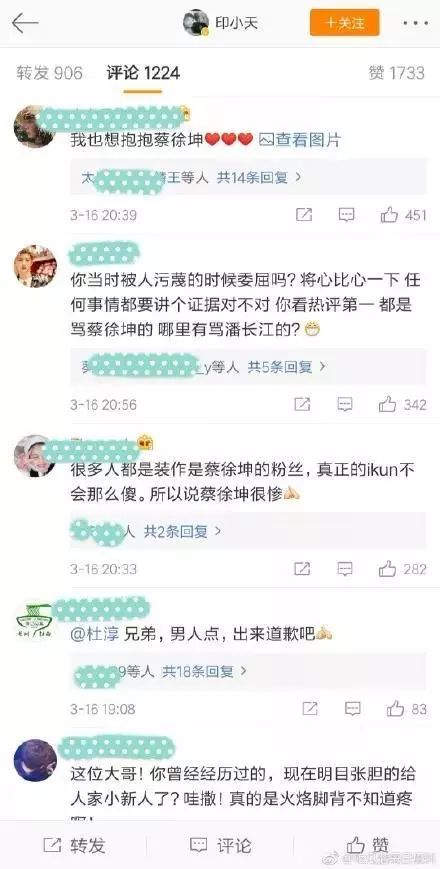
Task: Like the comment with 282 likes
Action: (x=387, y=569)
